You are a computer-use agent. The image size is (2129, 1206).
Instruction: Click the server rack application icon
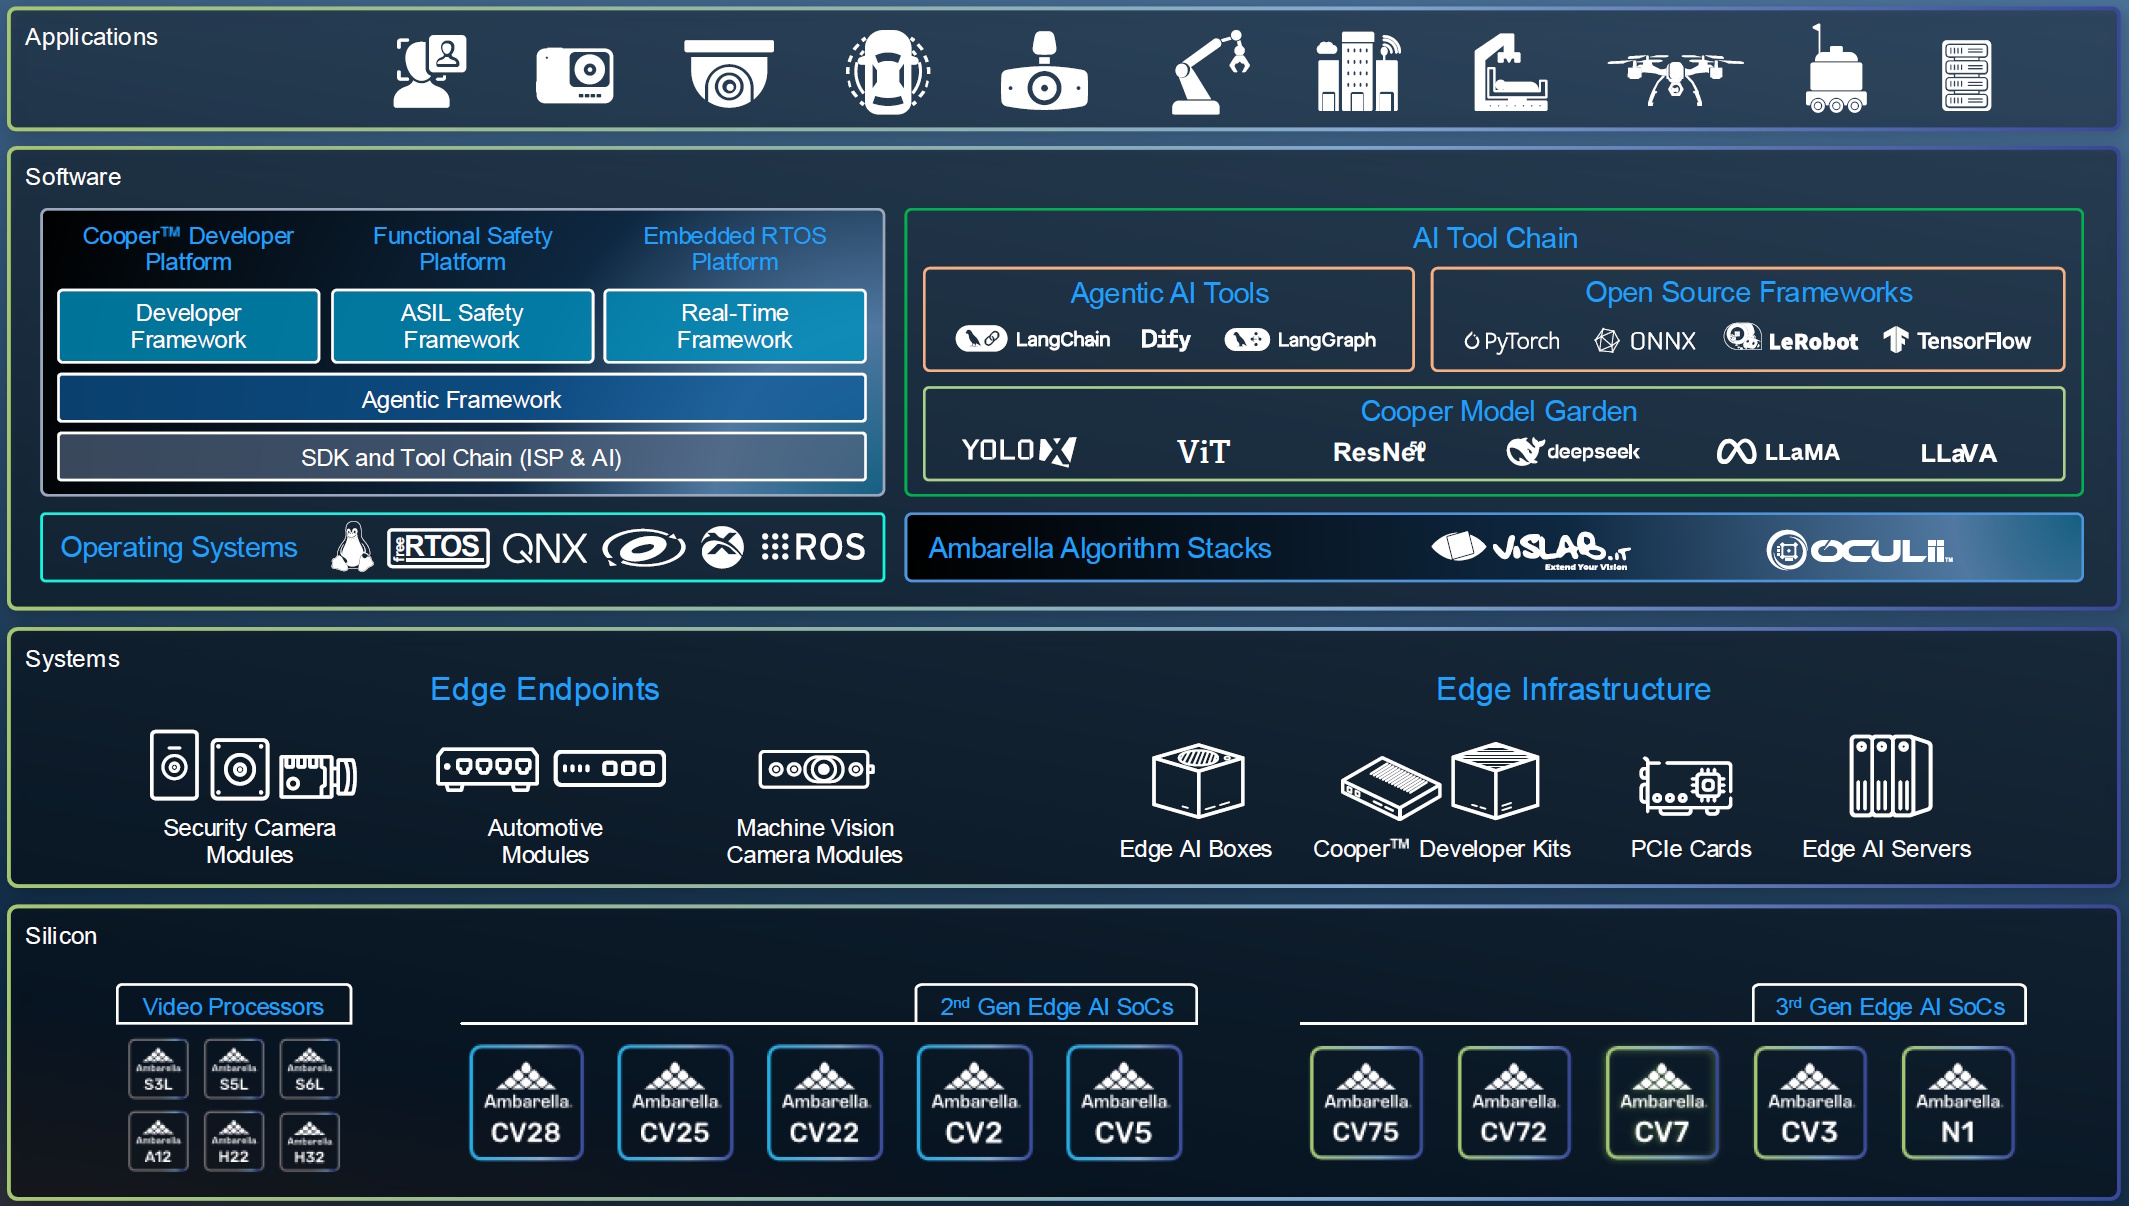point(1965,75)
